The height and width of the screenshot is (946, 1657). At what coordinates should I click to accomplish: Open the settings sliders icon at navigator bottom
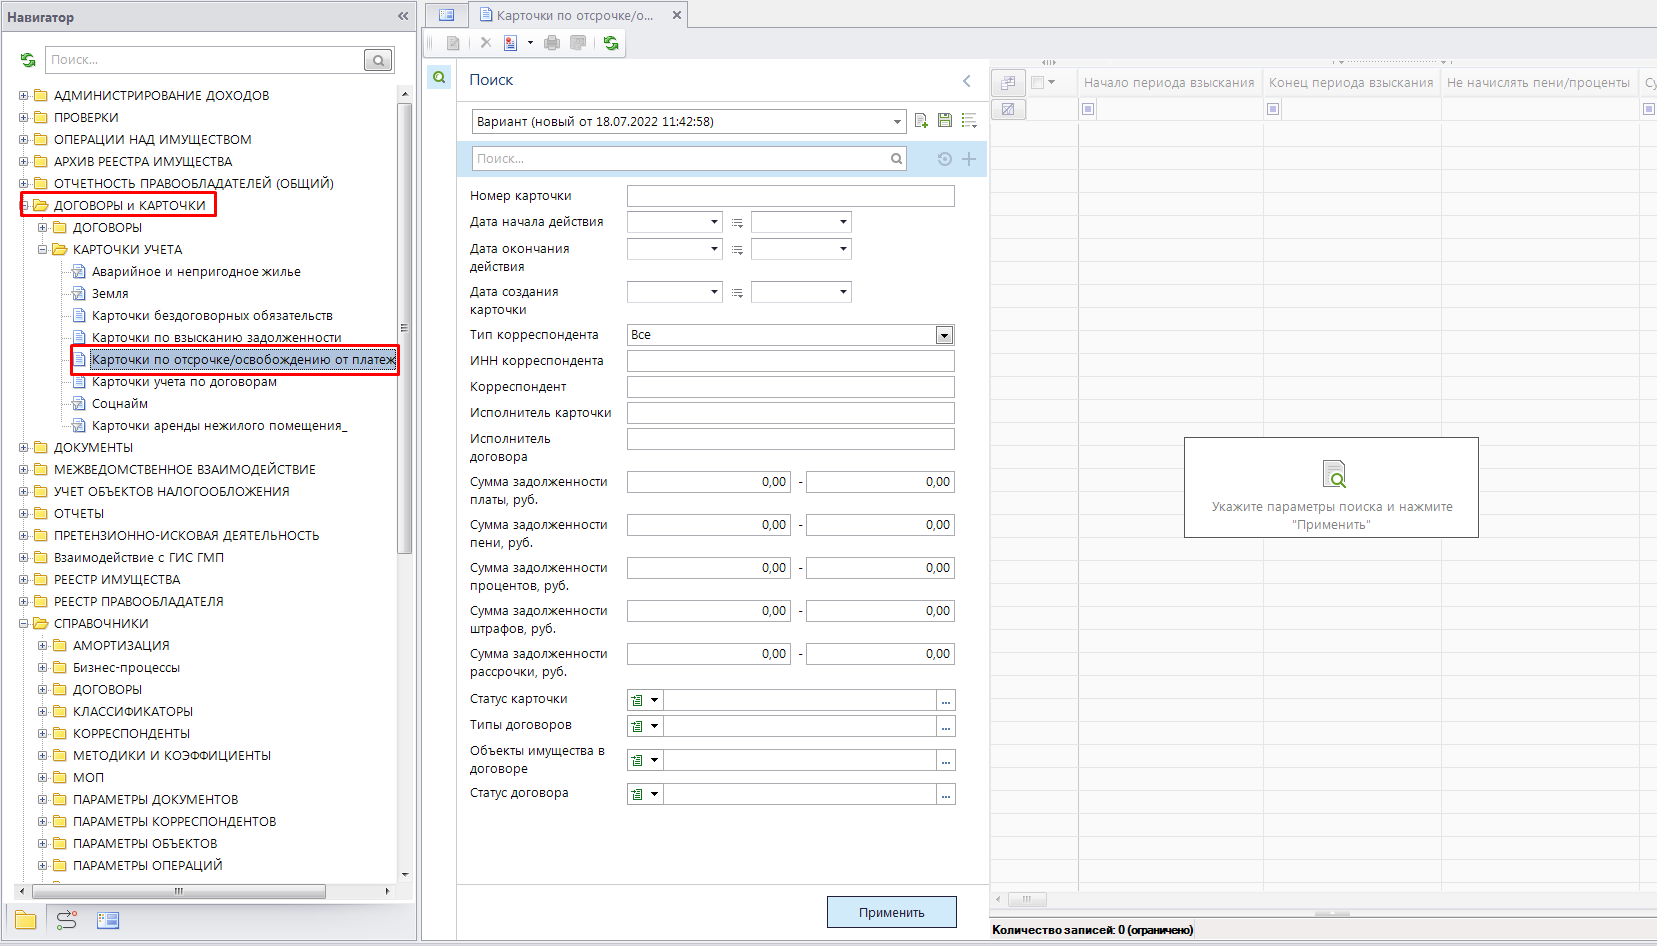pyautogui.click(x=67, y=920)
